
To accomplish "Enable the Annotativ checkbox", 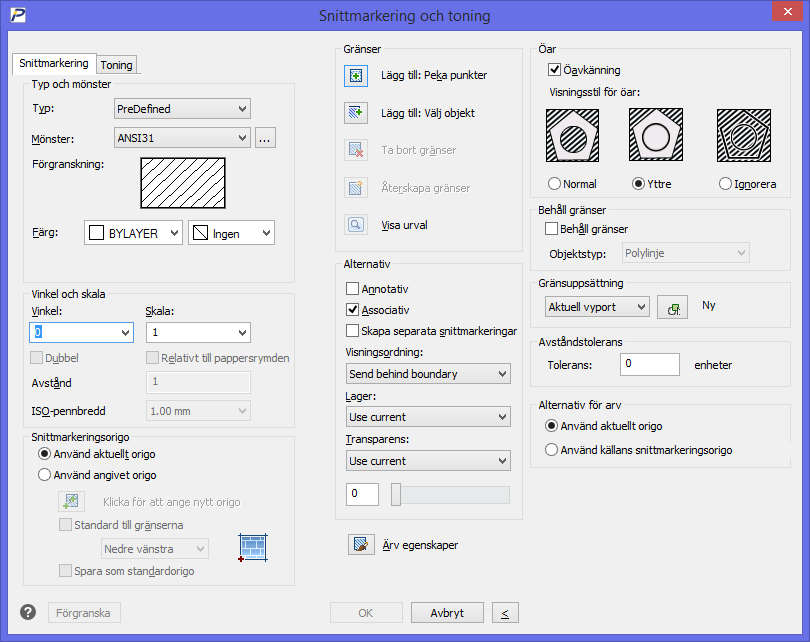I will point(352,288).
